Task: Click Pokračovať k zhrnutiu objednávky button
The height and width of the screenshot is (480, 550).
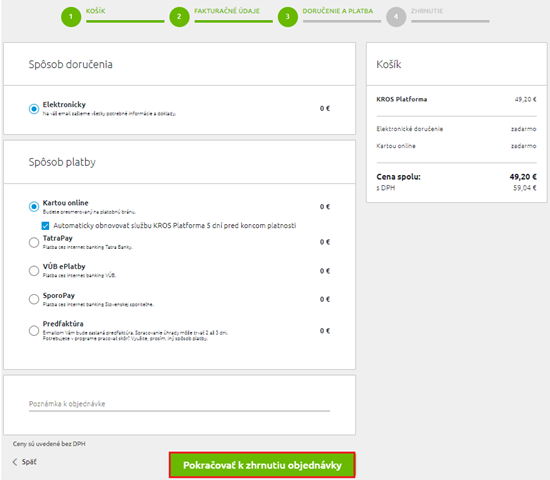Action: tap(262, 465)
